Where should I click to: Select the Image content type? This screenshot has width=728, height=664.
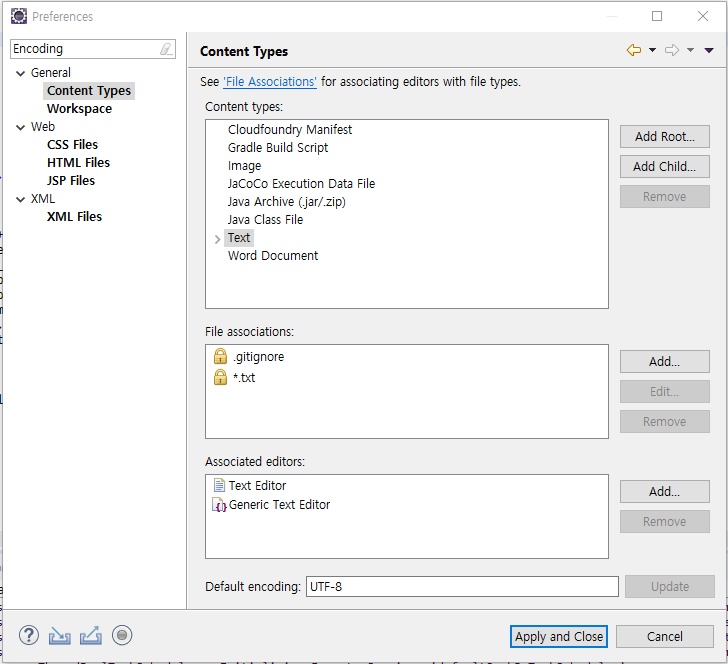click(244, 166)
